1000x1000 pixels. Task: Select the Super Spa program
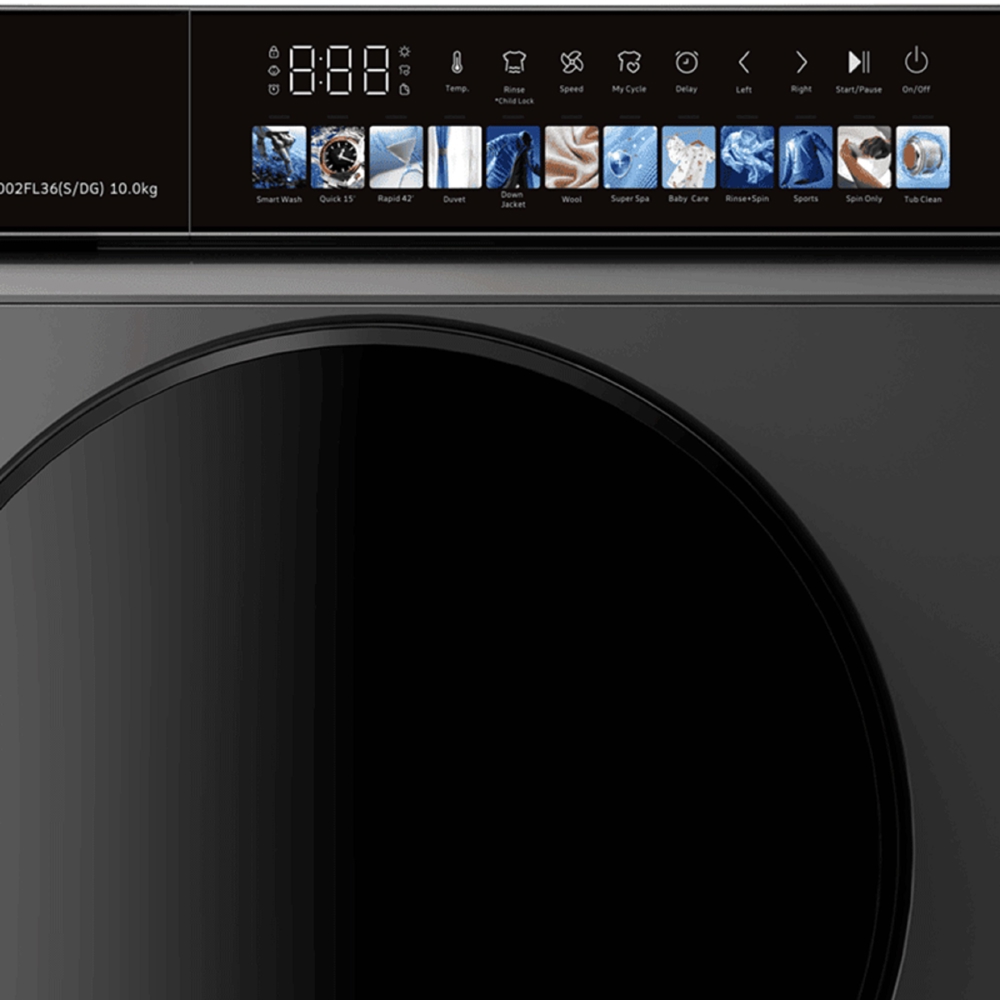[x=630, y=157]
